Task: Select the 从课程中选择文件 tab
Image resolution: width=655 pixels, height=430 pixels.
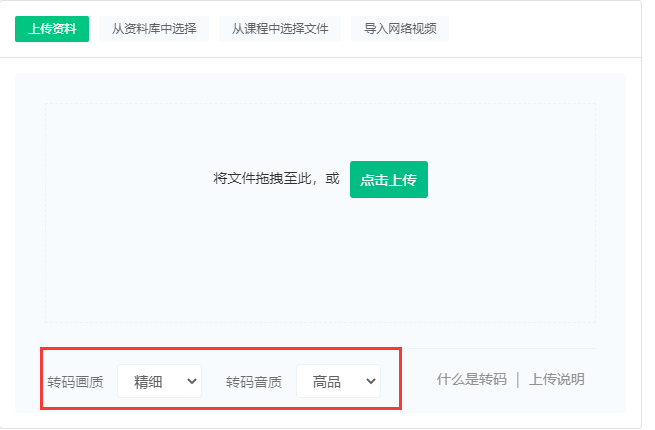Action: [280, 29]
